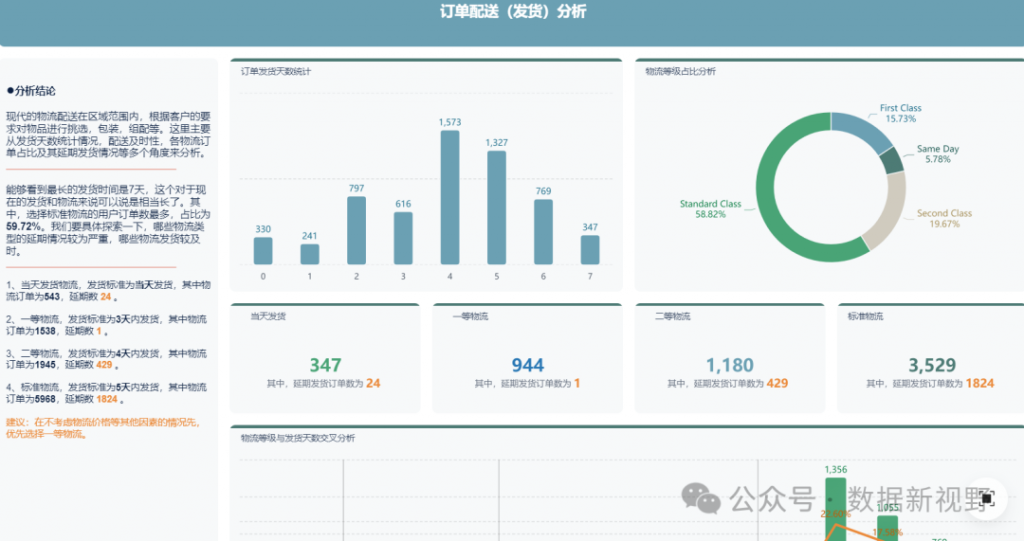Click the 二等物流 card value 1,180
This screenshot has height=541, width=1024.
[x=729, y=366]
